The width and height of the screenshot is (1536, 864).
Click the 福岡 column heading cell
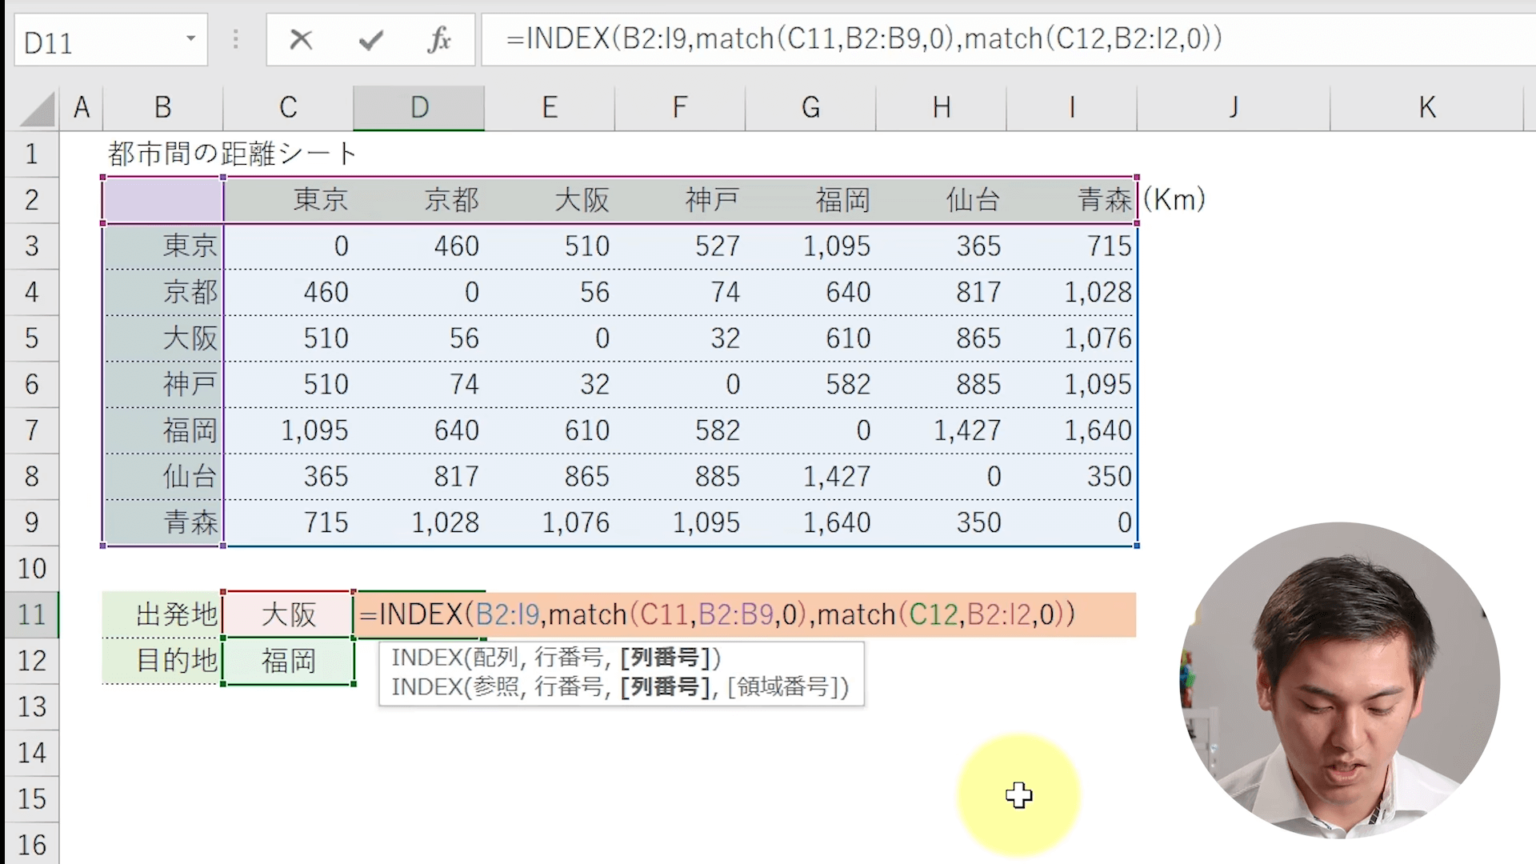pyautogui.click(x=810, y=200)
